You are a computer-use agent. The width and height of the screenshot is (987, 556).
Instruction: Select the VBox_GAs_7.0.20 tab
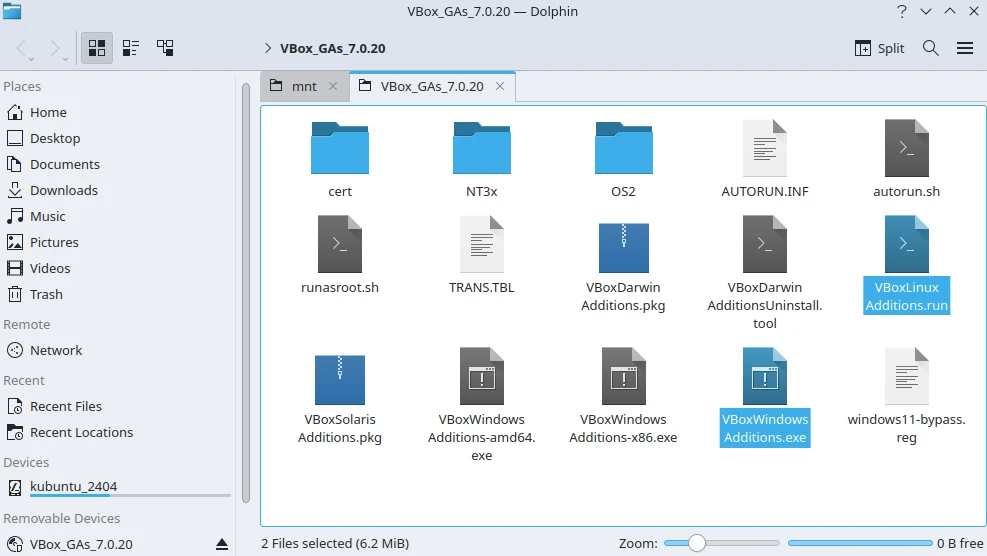[x=432, y=86]
